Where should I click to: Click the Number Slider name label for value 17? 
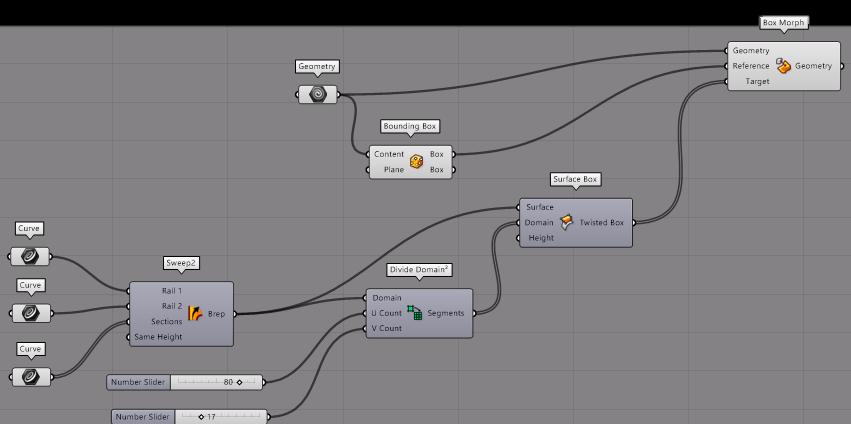(143, 416)
